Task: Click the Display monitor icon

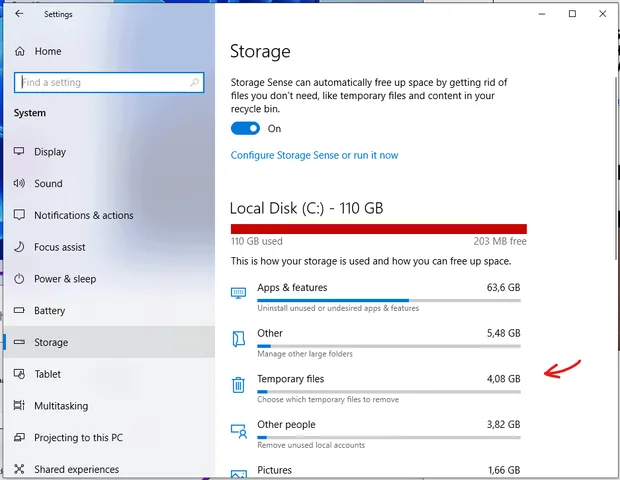Action: [19, 151]
